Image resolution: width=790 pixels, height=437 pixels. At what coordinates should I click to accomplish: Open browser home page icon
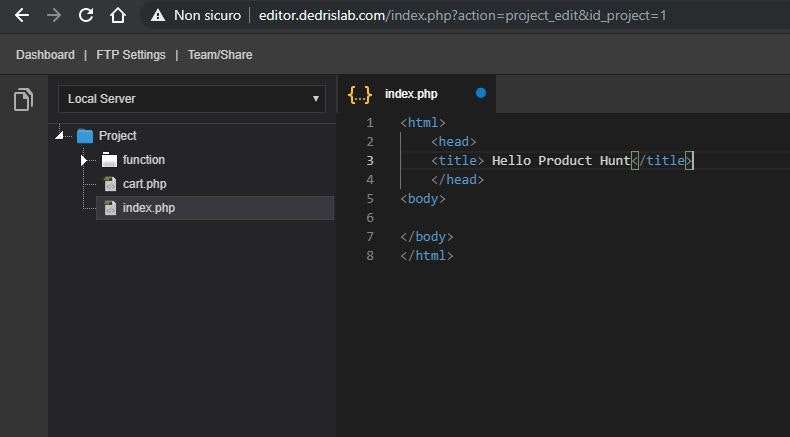[118, 15]
